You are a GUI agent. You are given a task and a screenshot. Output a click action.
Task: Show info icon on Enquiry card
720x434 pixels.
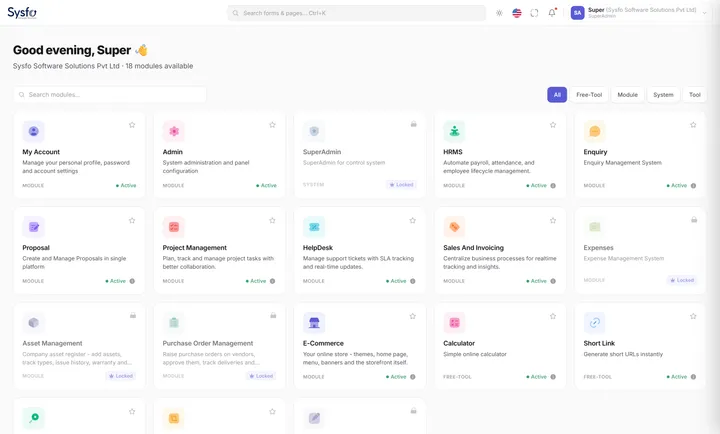click(693, 186)
